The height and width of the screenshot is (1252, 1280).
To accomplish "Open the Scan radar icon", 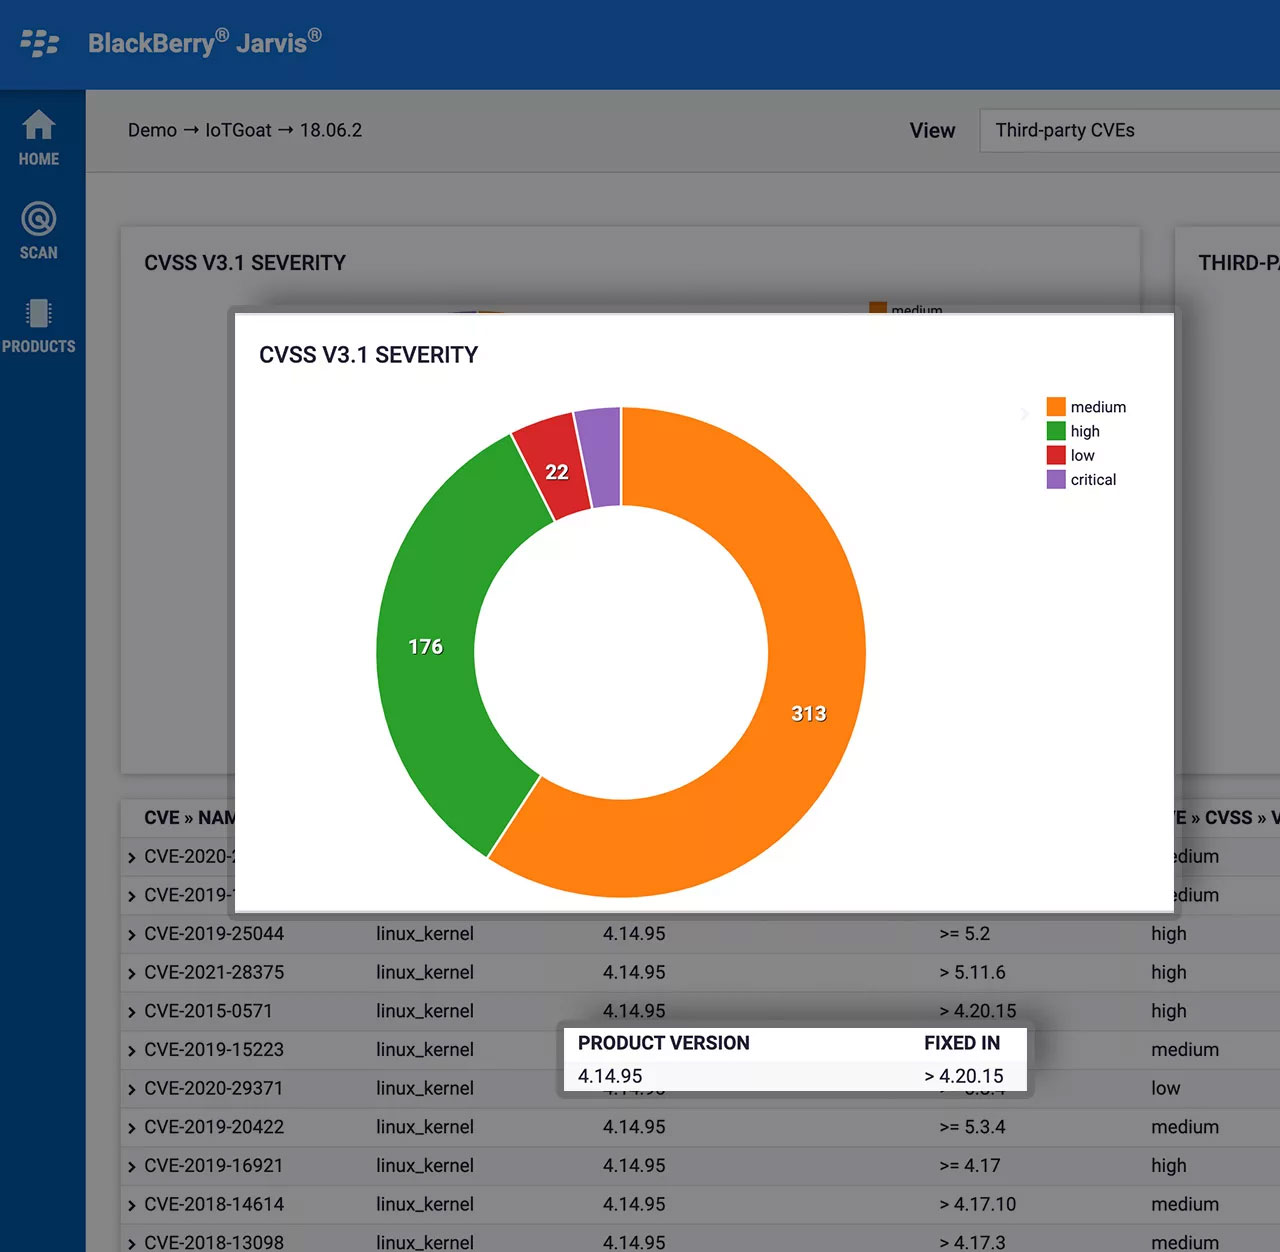I will click(39, 219).
